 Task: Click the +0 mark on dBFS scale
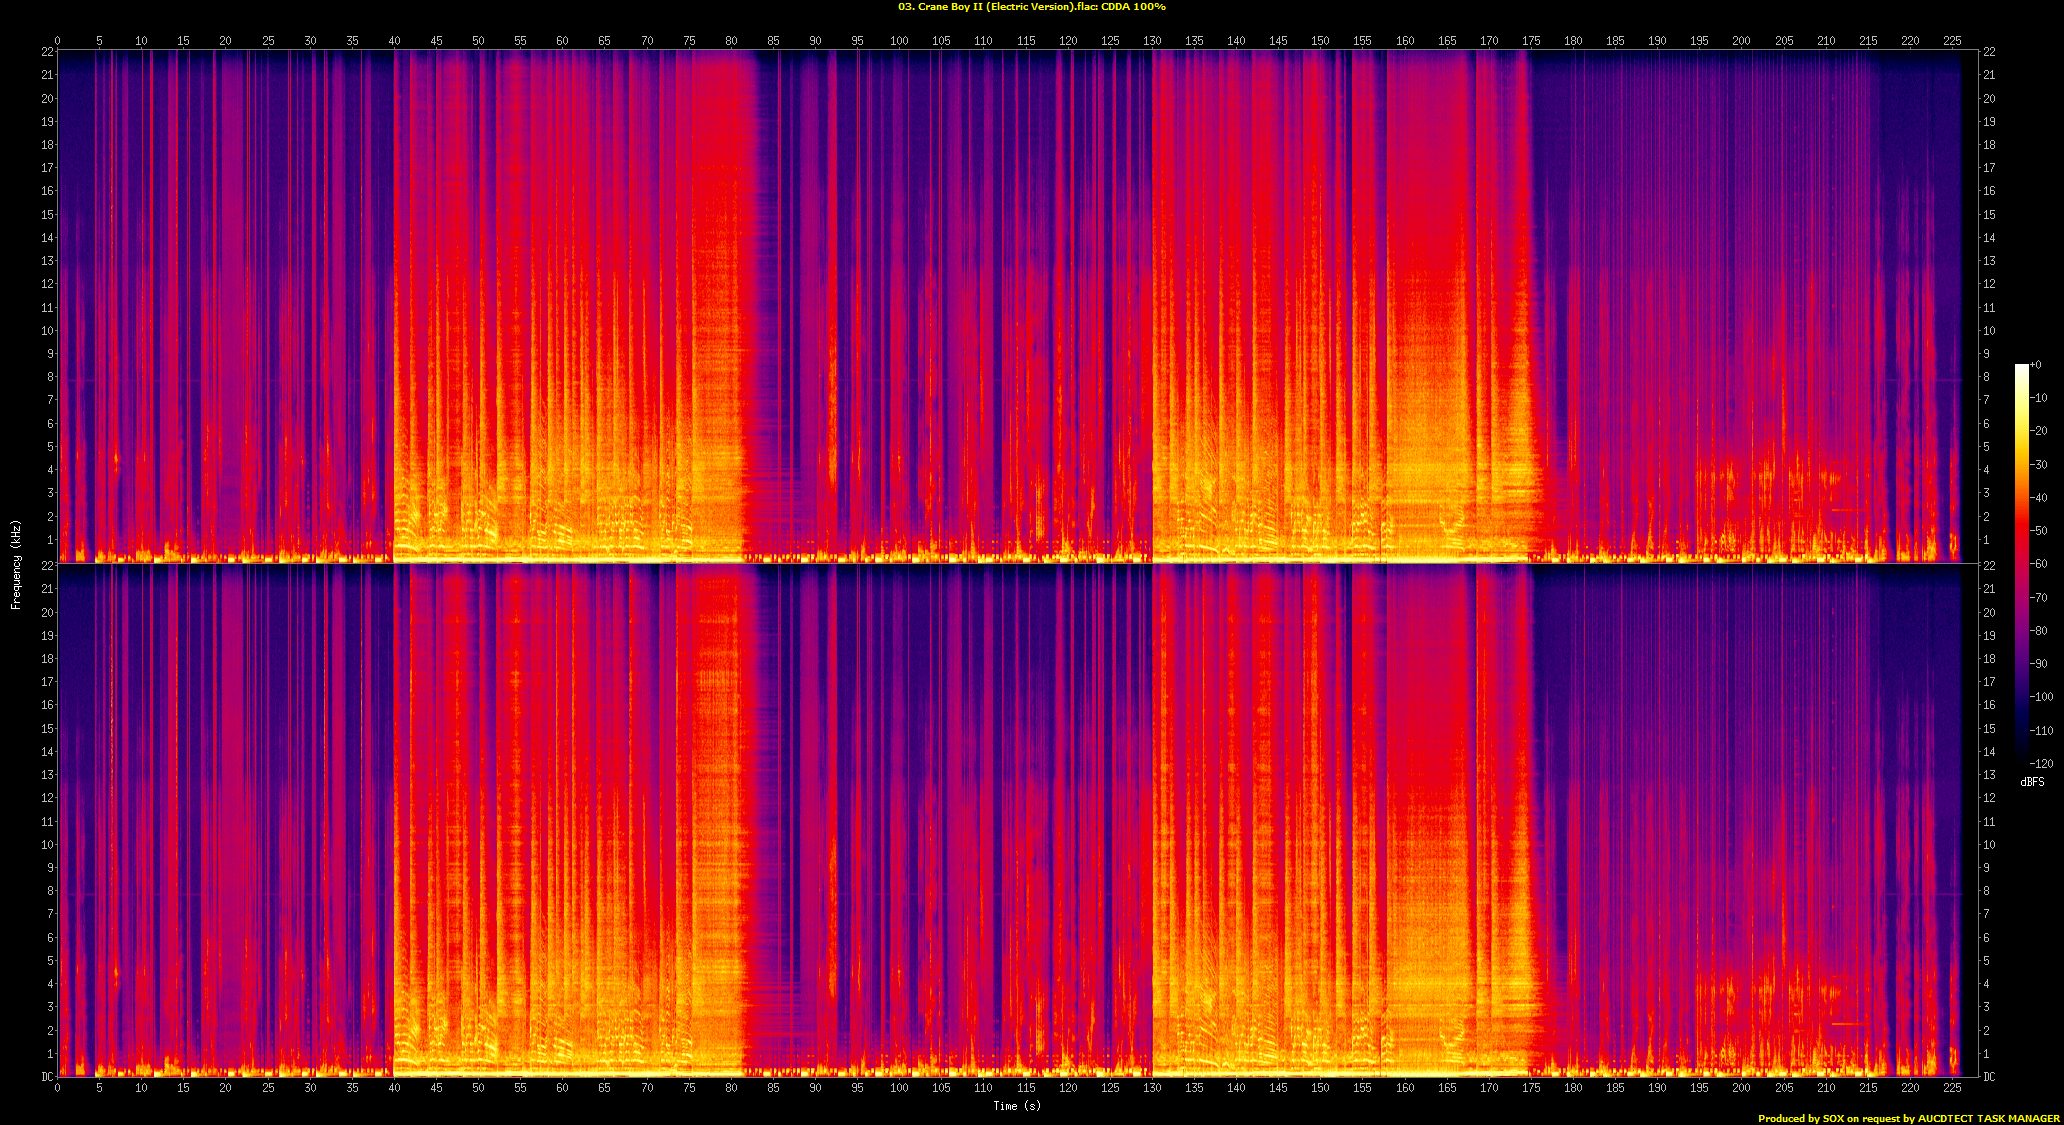coord(2036,365)
